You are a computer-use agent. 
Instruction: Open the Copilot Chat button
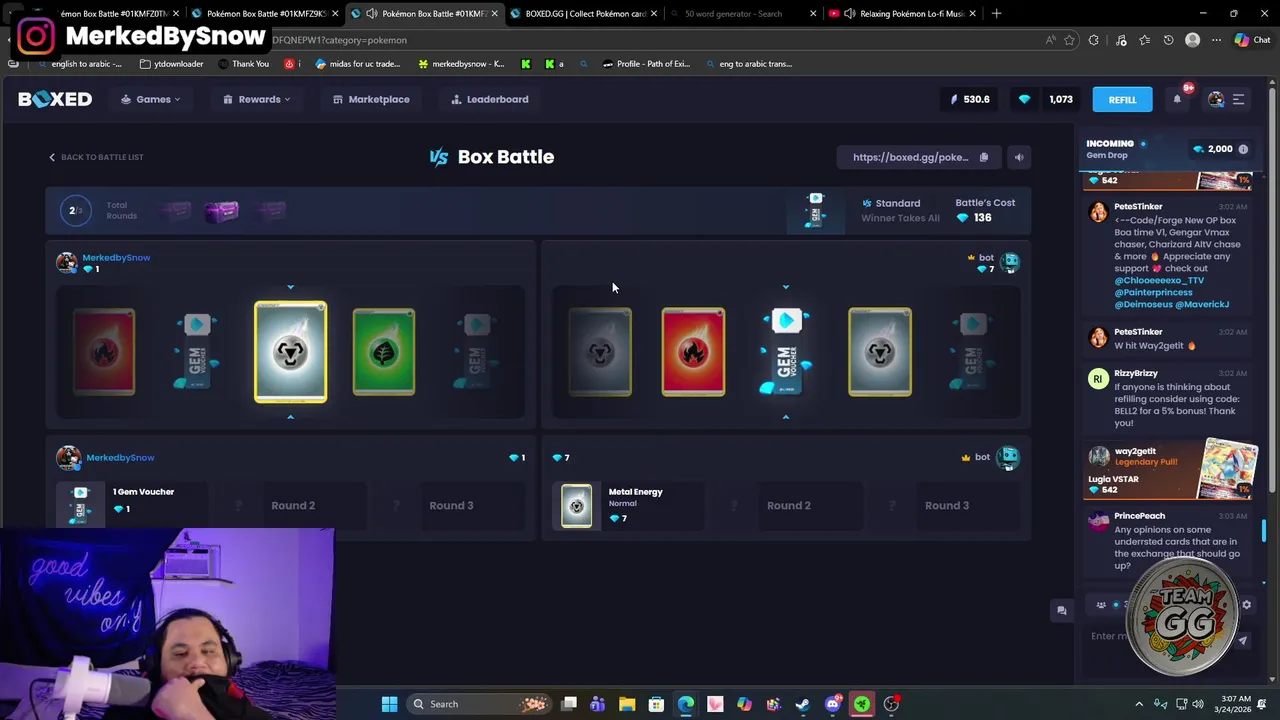[1252, 40]
